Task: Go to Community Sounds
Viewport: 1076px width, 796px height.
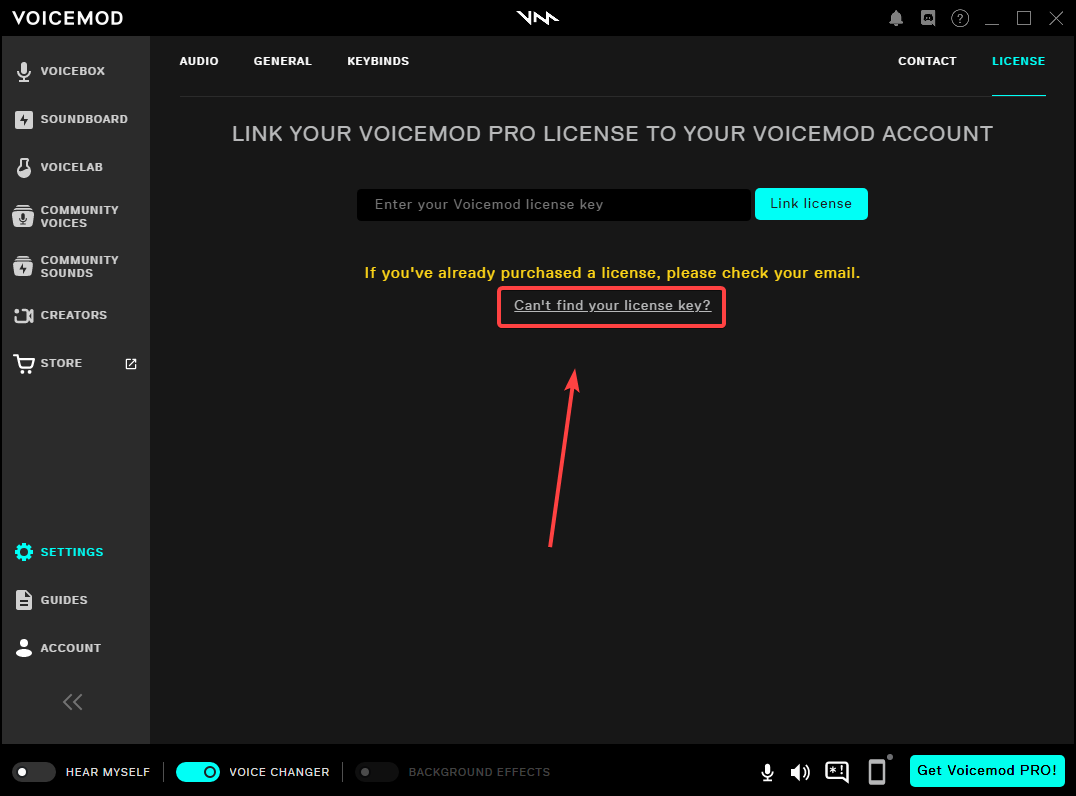Action: (x=66, y=266)
